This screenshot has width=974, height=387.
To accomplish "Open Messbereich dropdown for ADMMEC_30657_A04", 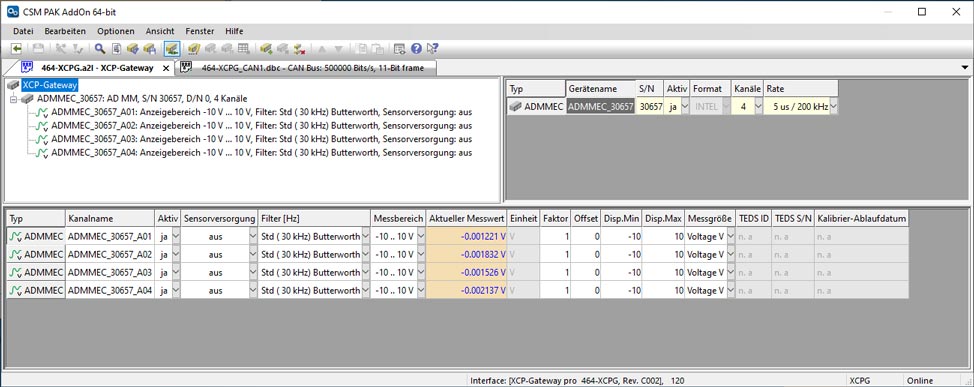I will pos(421,291).
